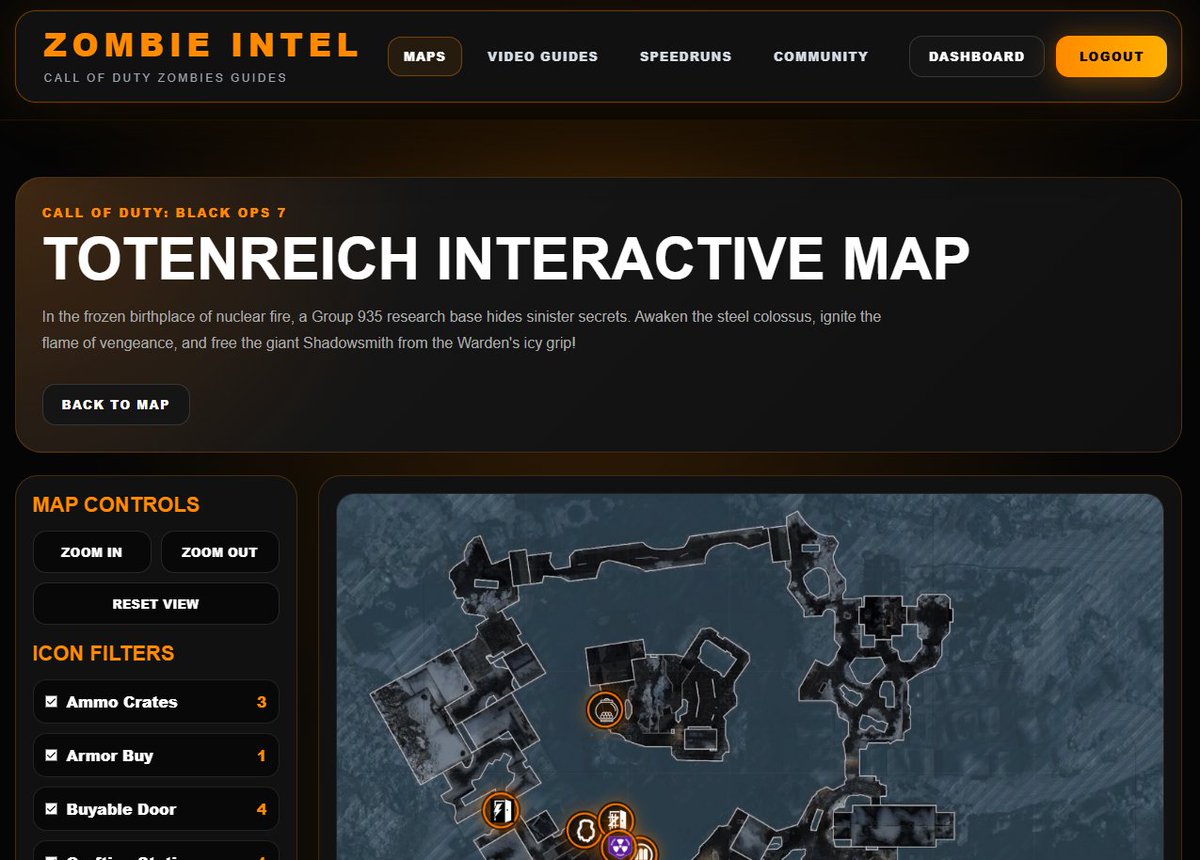
Task: Open the Speedruns page
Action: (x=685, y=56)
